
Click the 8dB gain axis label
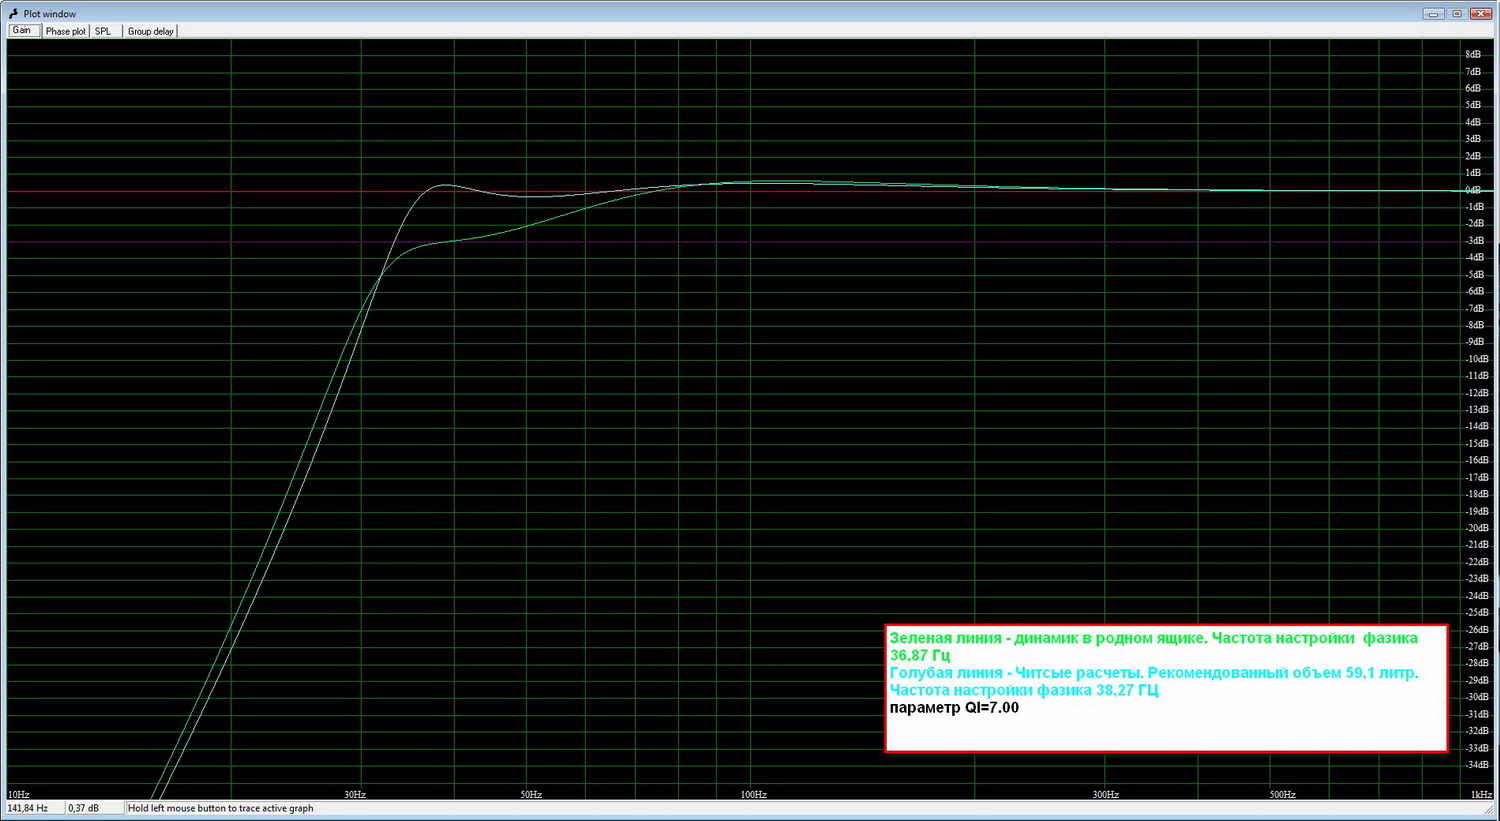click(x=1473, y=54)
